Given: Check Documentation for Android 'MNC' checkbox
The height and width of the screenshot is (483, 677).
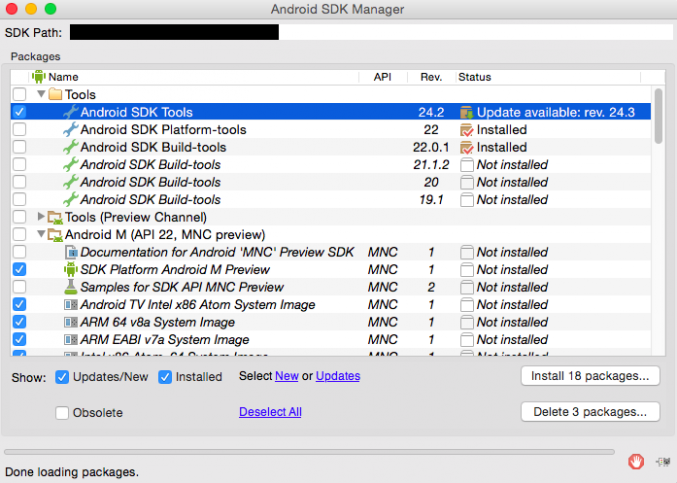Looking at the screenshot, I should coord(19,252).
